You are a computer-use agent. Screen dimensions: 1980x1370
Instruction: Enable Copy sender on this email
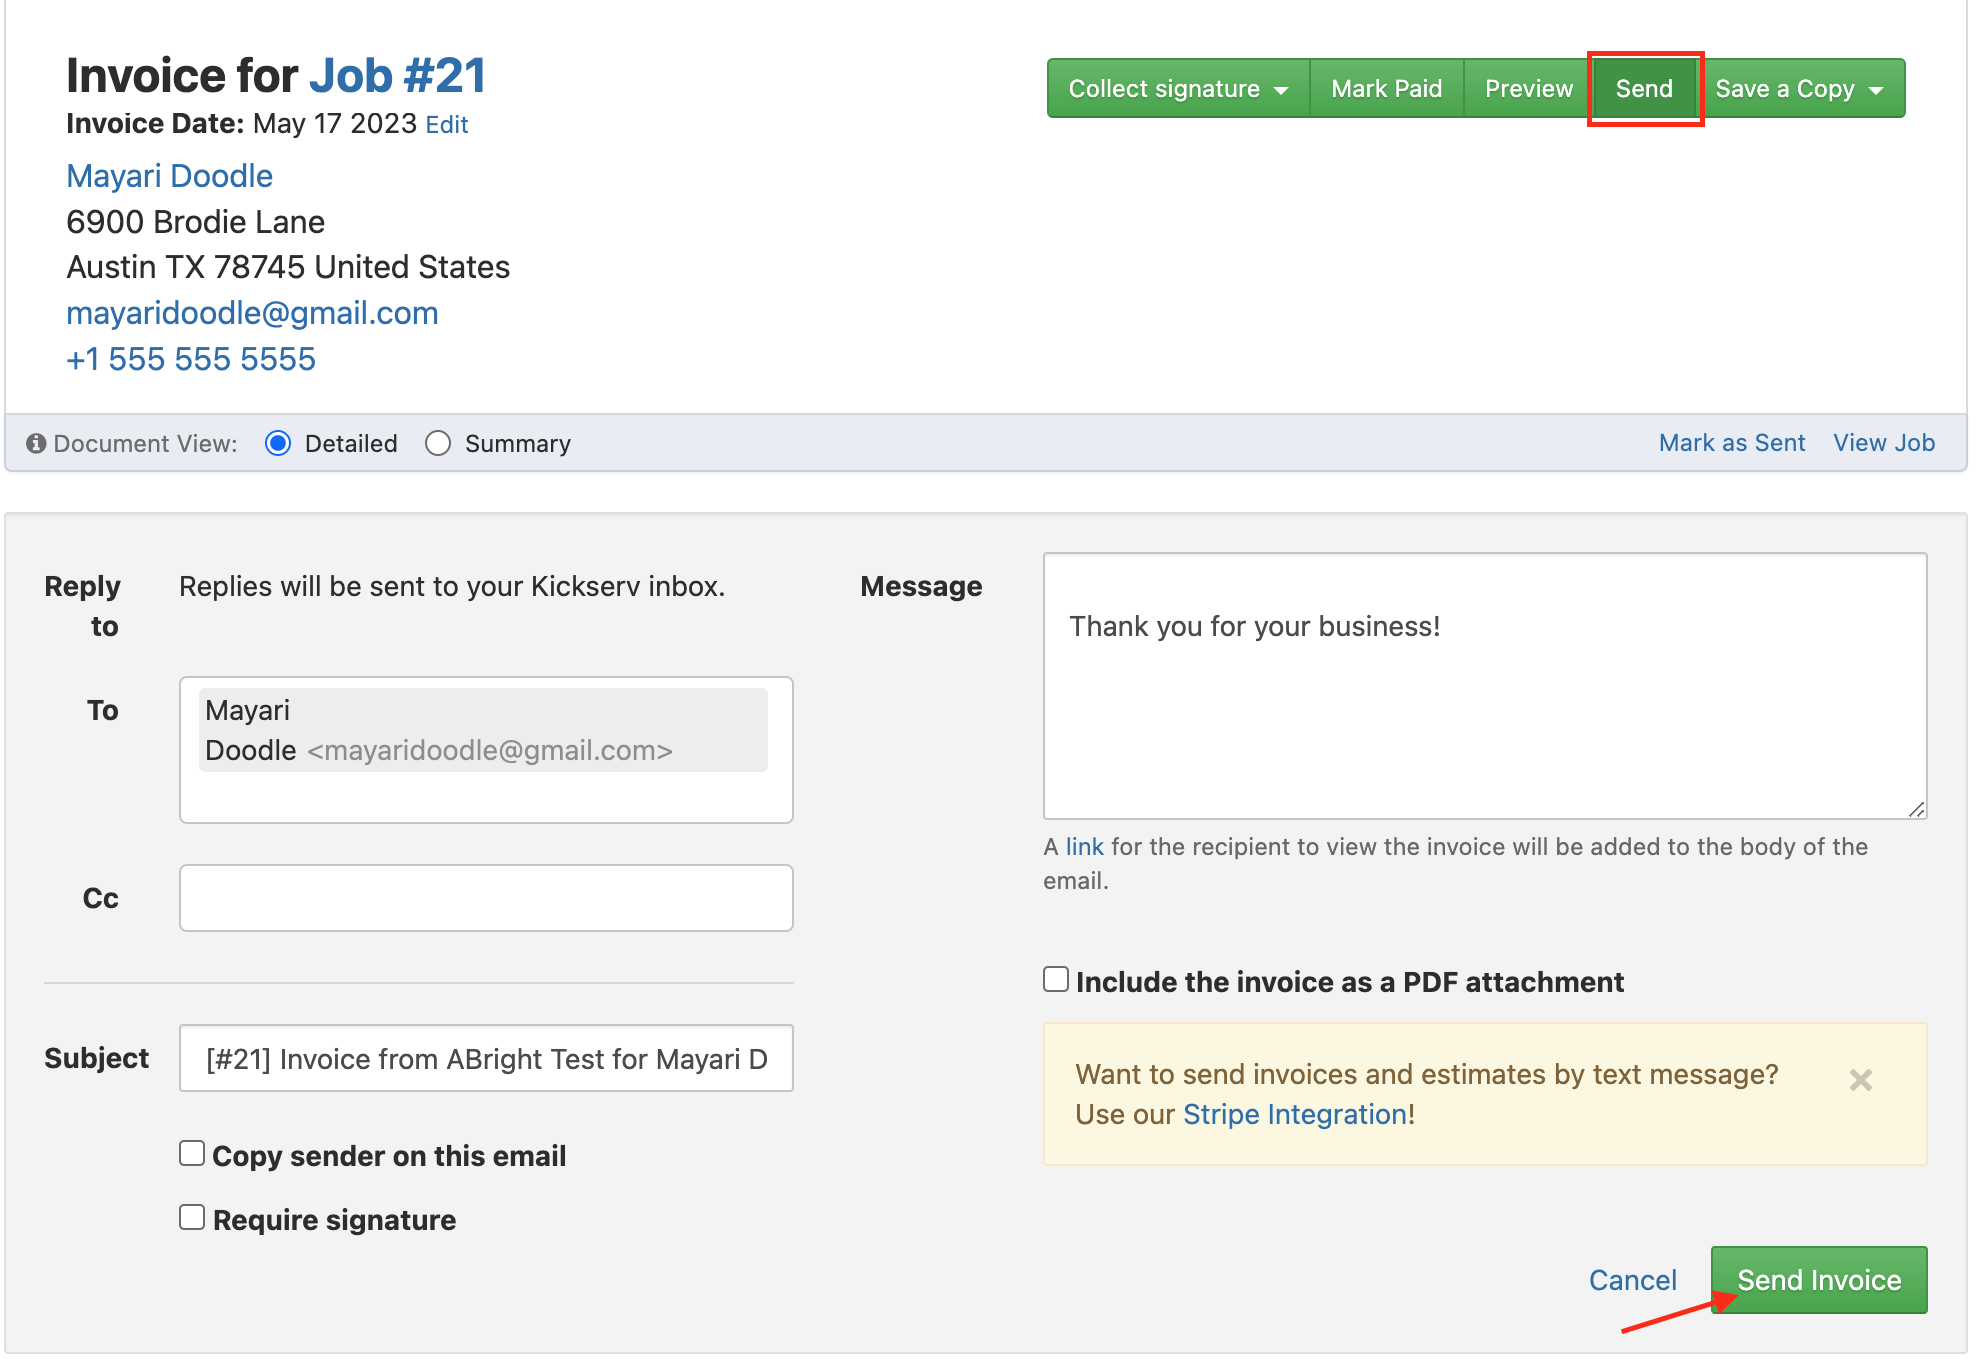coord(192,1154)
